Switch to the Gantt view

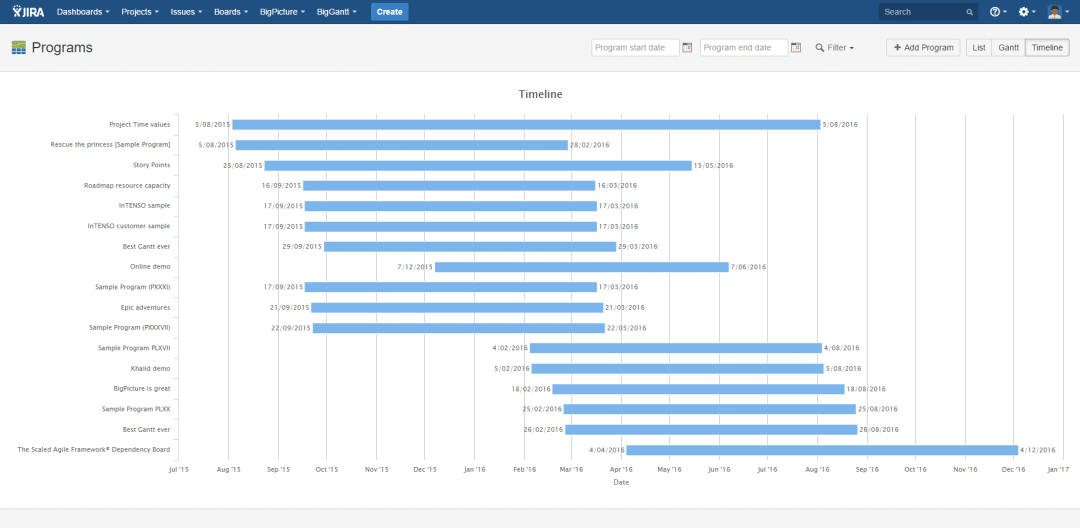[x=1008, y=47]
